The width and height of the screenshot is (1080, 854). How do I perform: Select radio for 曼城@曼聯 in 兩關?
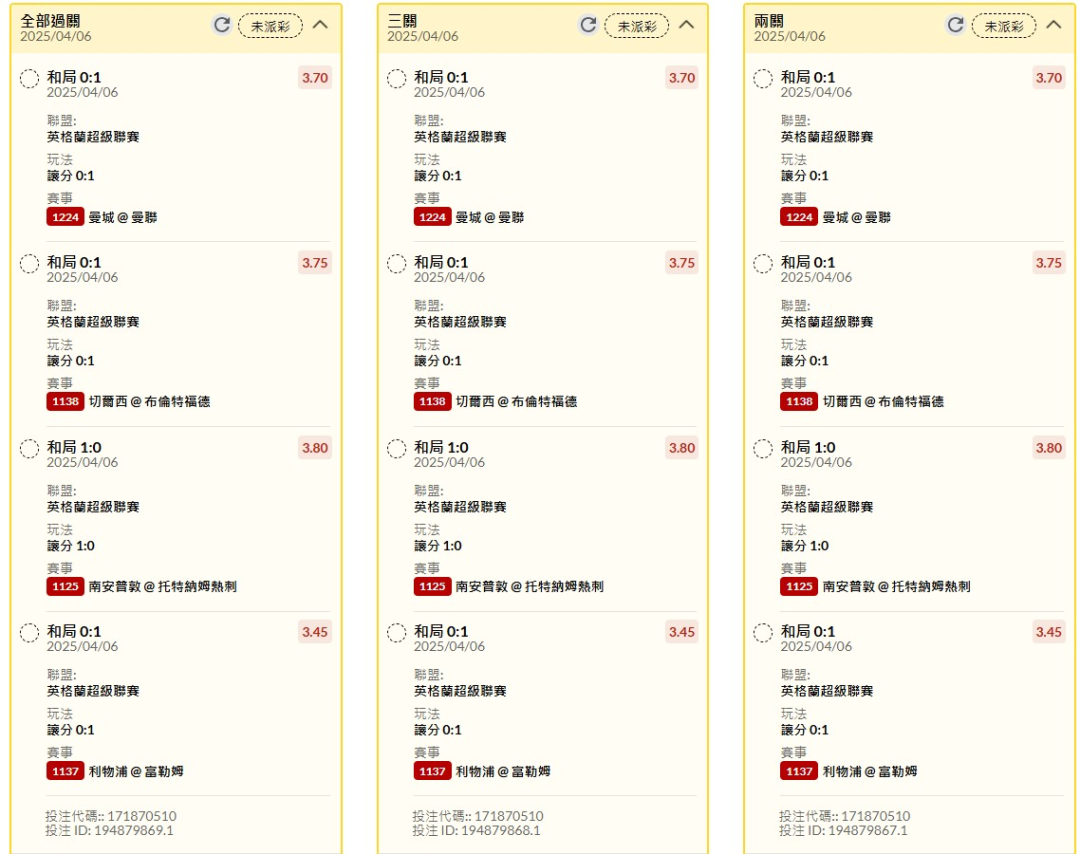click(762, 79)
